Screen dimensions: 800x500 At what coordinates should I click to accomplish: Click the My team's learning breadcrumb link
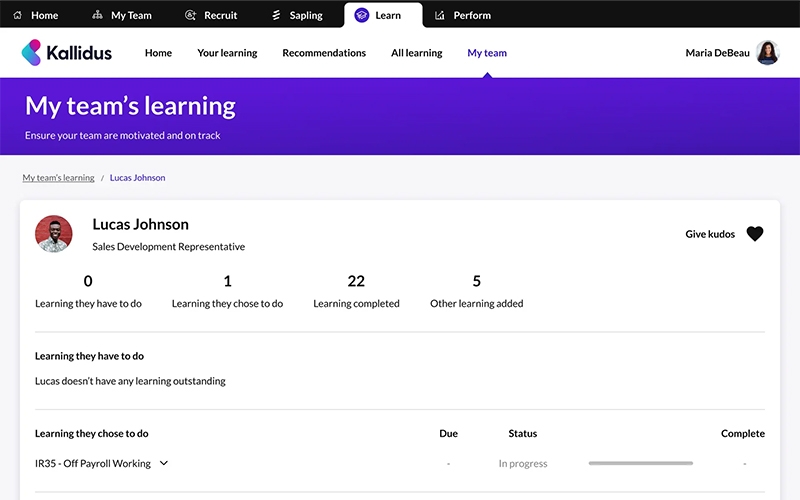59,178
